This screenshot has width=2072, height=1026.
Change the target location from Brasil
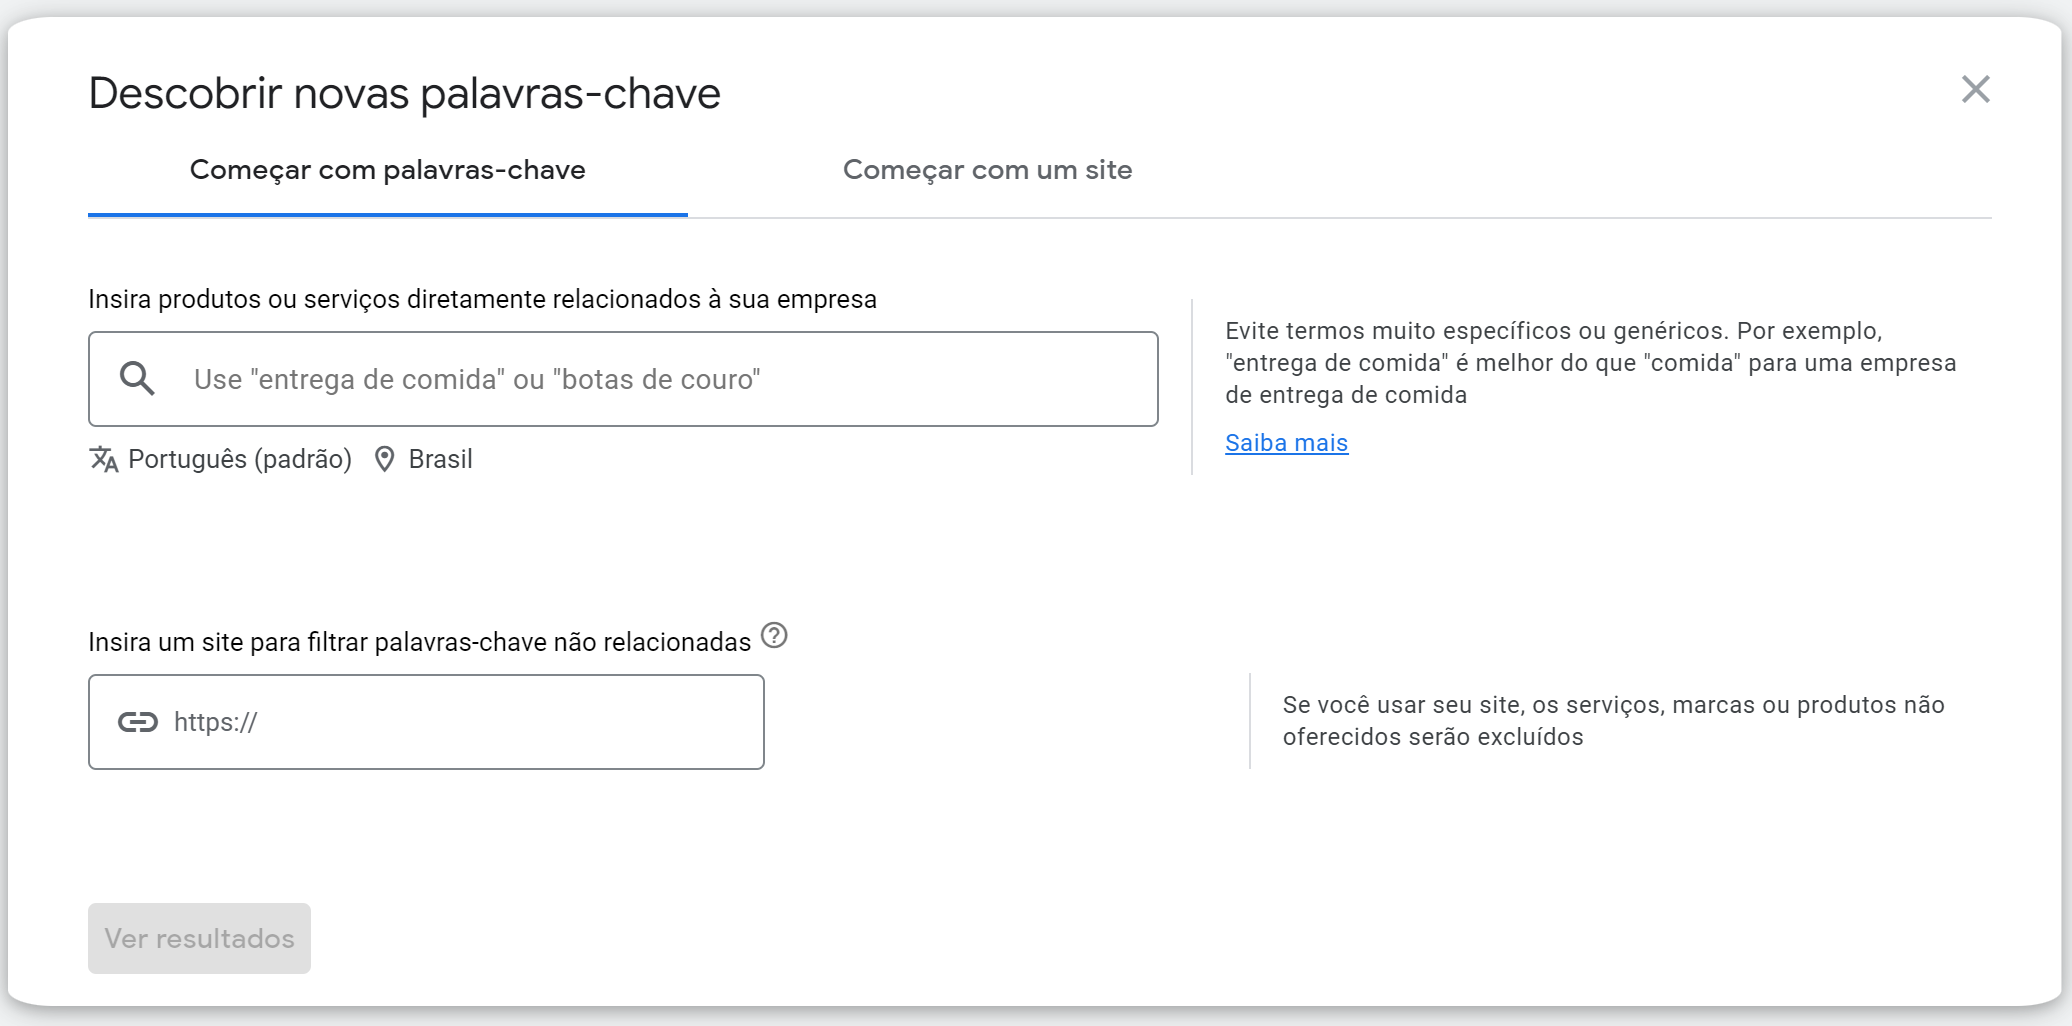(440, 459)
